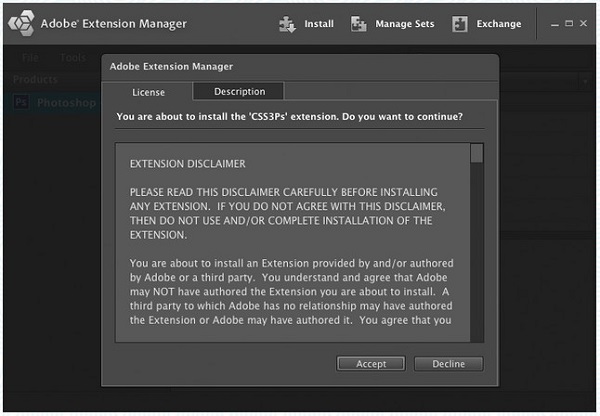Accept the extension disclaimer
The width and height of the screenshot is (600, 416).
coord(371,364)
